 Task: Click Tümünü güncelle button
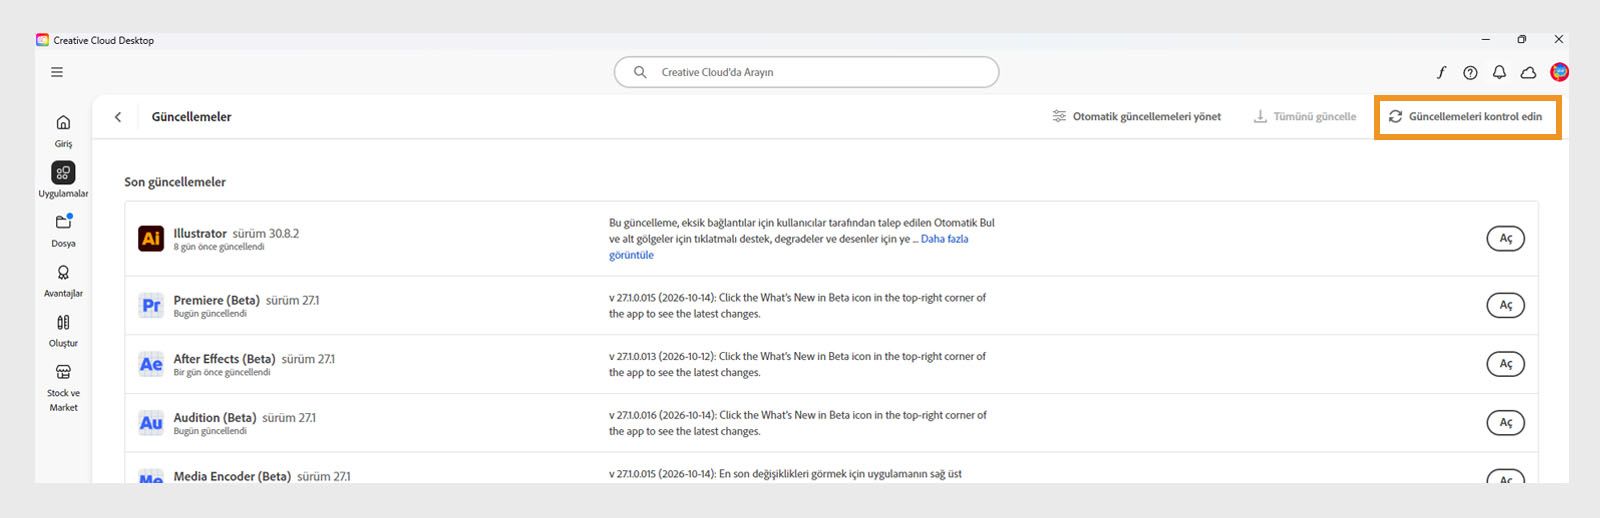click(x=1305, y=117)
